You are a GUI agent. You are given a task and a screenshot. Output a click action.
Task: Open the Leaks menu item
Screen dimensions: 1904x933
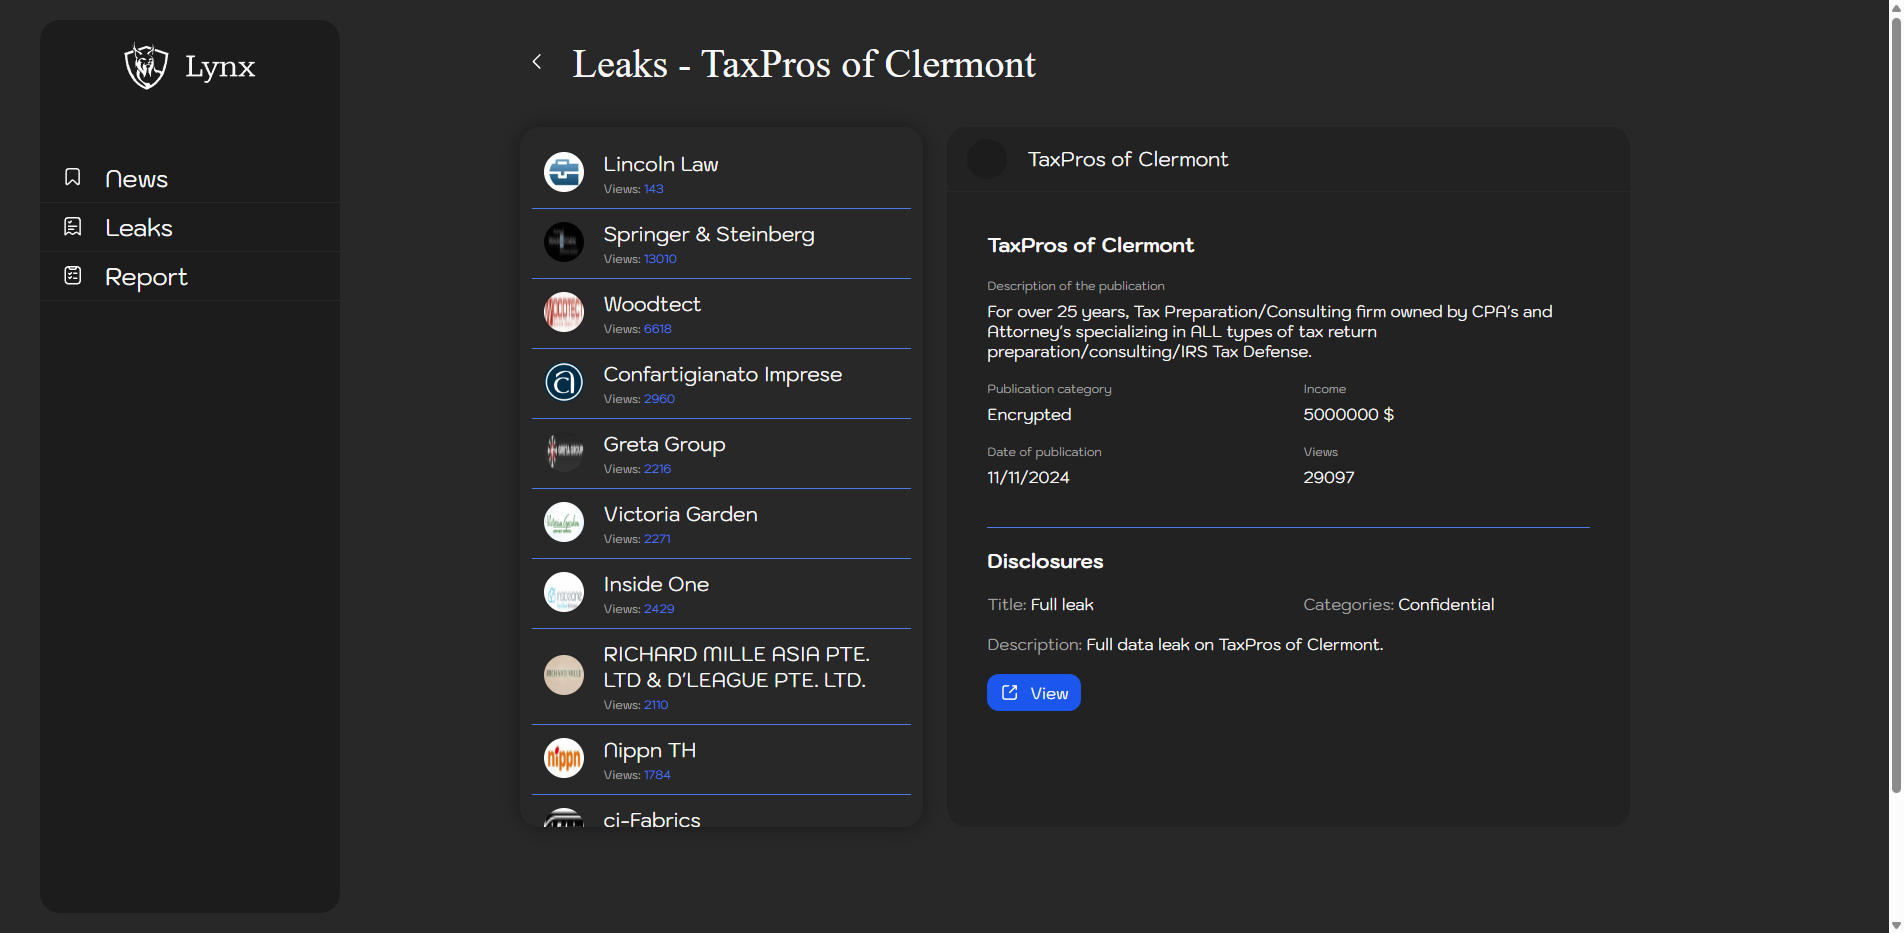click(x=139, y=228)
